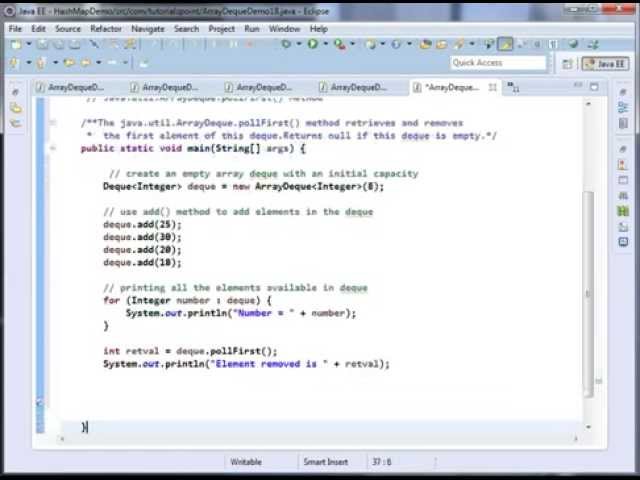Click the horizontal scrollbar right arrow
Screen dimensions: 640x480
tap(576, 439)
